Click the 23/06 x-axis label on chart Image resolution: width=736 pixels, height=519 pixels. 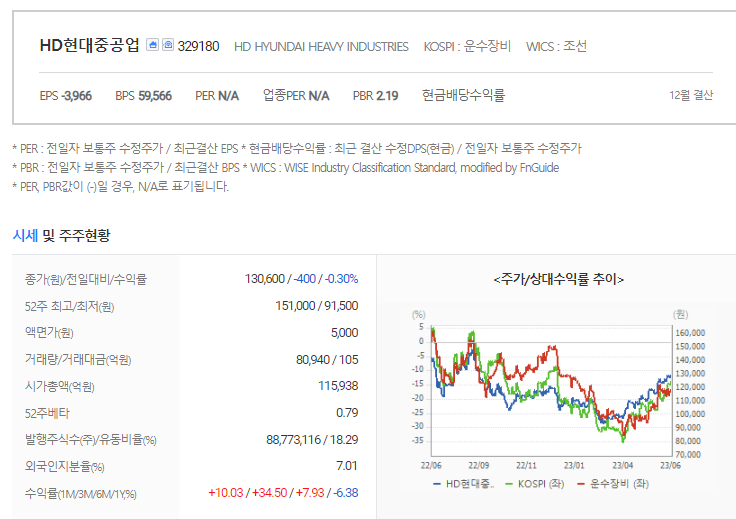click(x=670, y=466)
